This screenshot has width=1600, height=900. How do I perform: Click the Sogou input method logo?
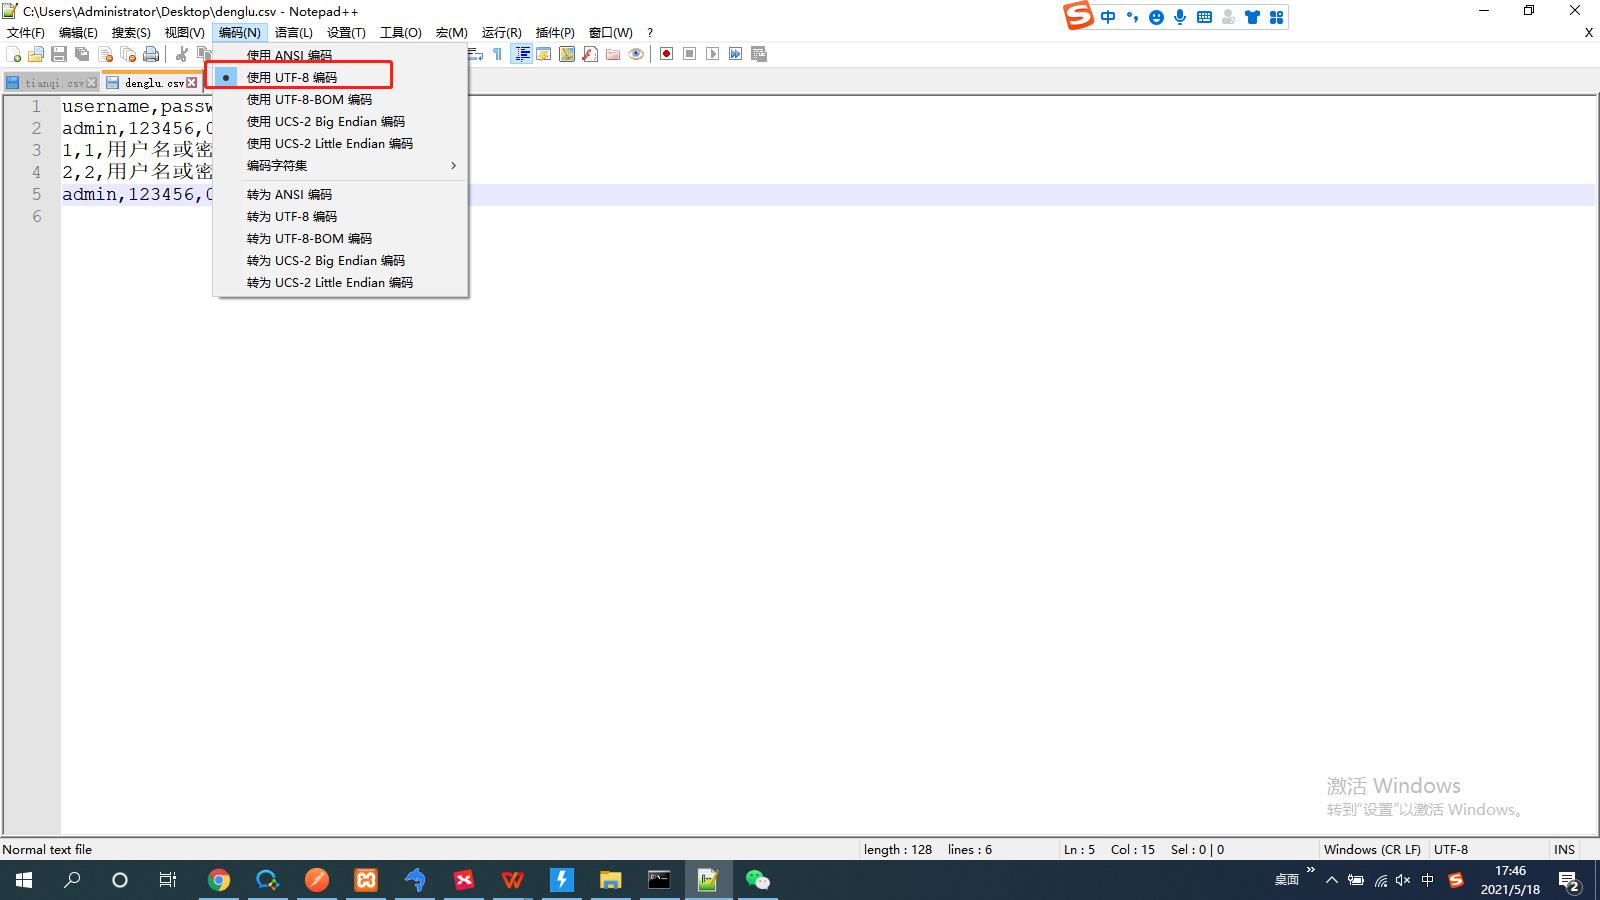pyautogui.click(x=1078, y=16)
